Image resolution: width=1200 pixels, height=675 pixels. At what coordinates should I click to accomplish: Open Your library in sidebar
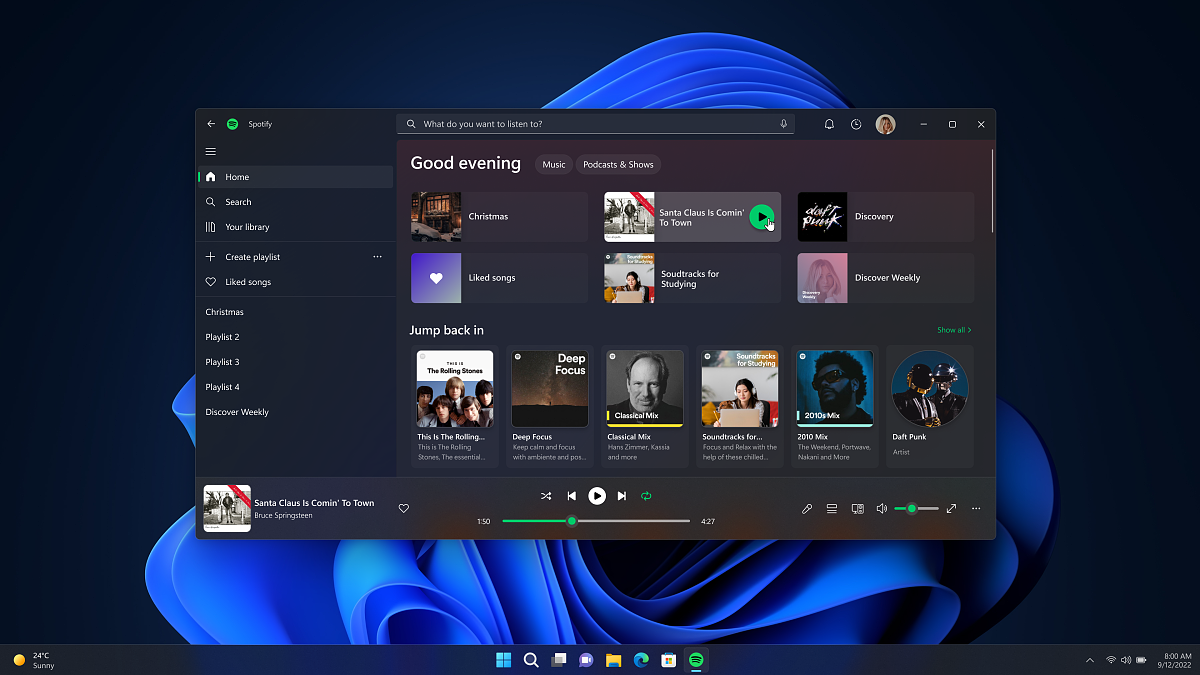click(296, 227)
